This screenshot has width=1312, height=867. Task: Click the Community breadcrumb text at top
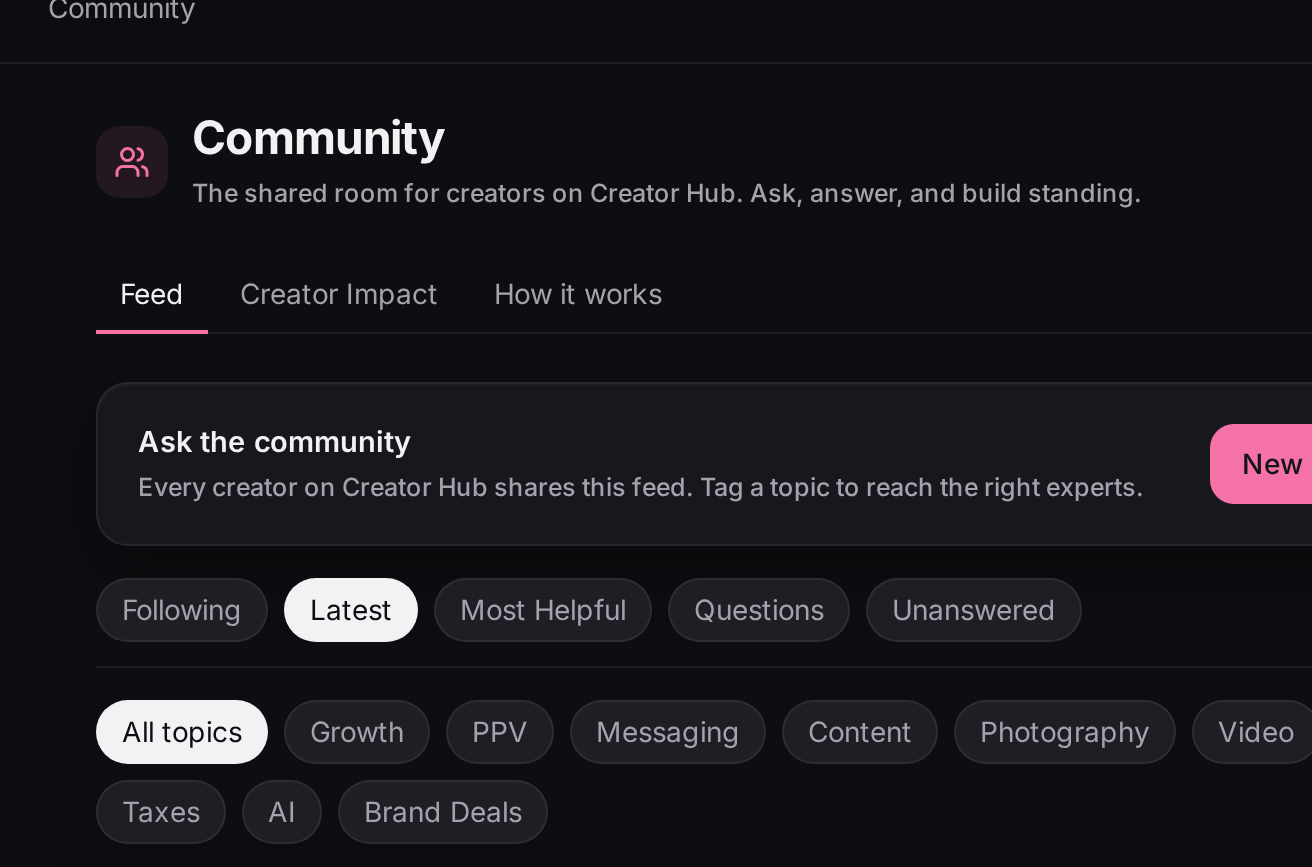tap(122, 11)
